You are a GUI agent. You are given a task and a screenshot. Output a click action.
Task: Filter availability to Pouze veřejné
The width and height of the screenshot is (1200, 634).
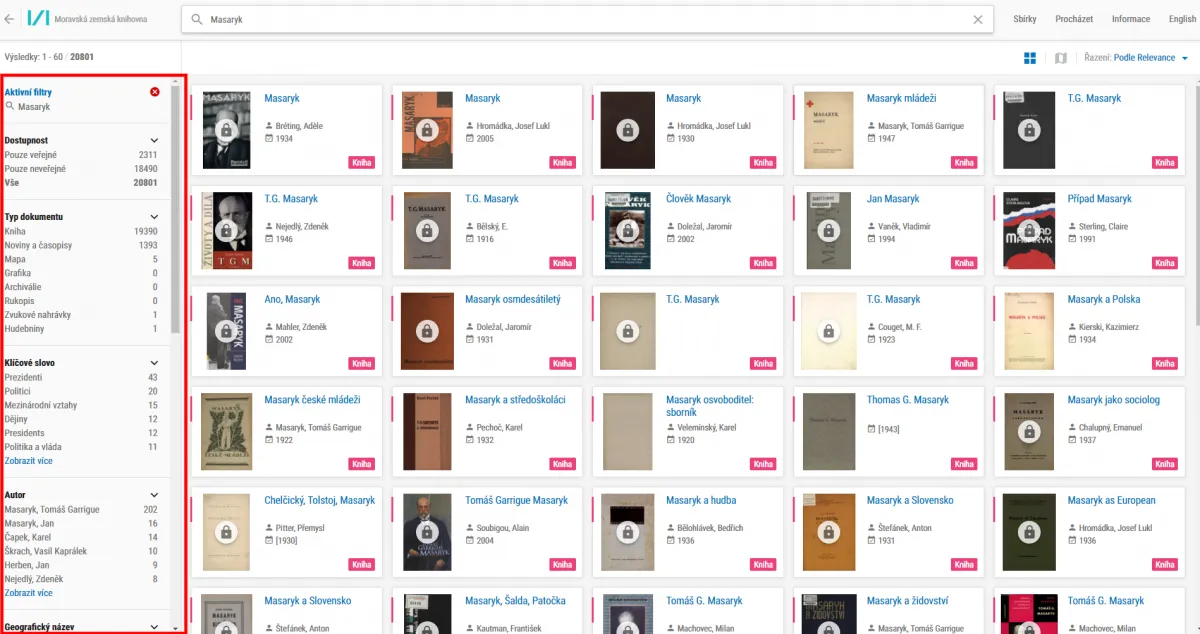coord(31,155)
